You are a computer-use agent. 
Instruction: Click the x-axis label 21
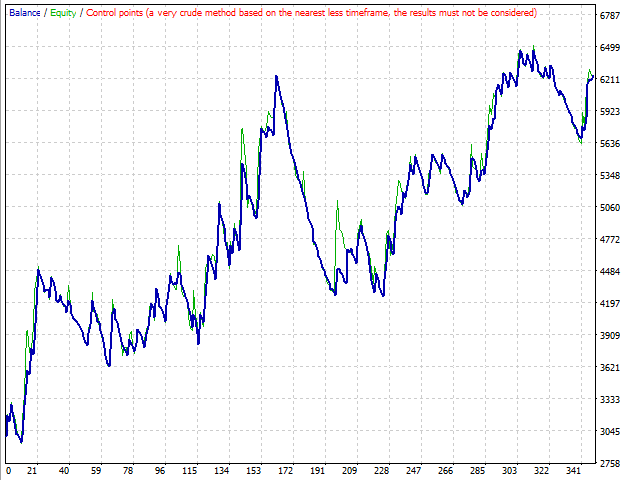pos(32,471)
